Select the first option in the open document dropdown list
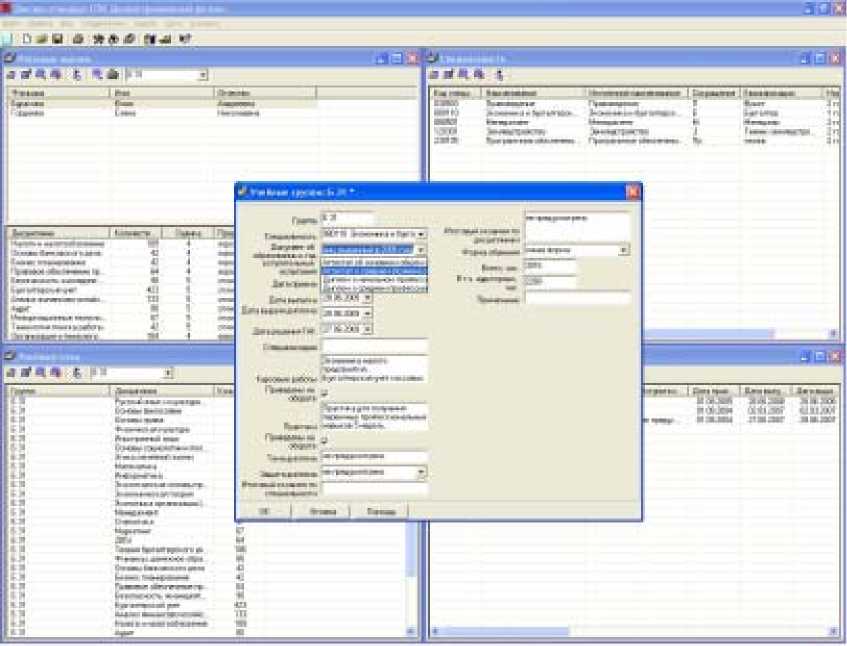Viewport: 847px width, 646px height. click(x=374, y=261)
